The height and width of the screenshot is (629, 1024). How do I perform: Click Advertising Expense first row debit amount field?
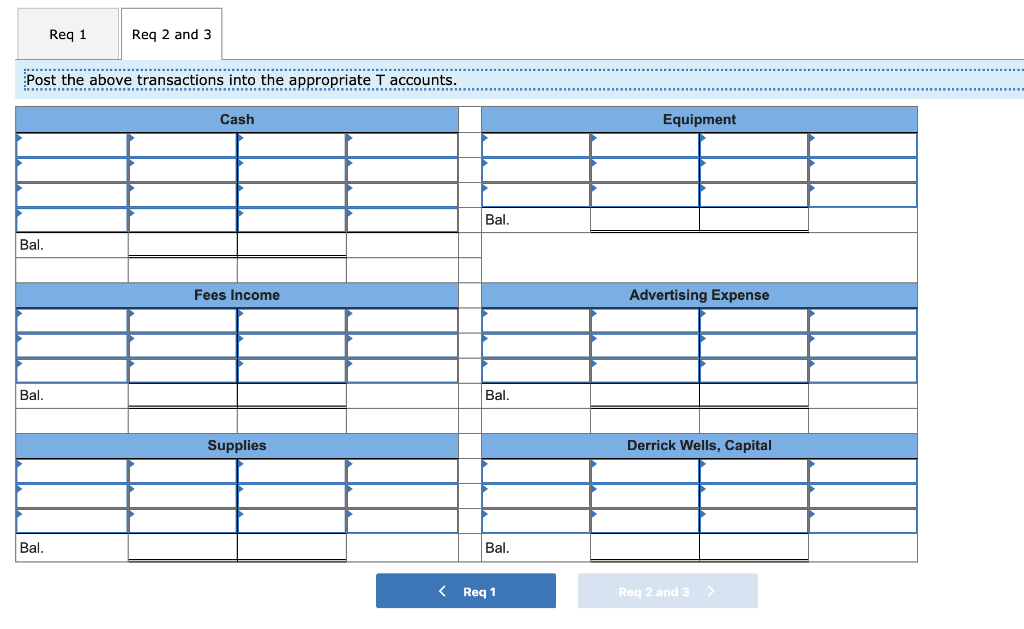click(645, 321)
